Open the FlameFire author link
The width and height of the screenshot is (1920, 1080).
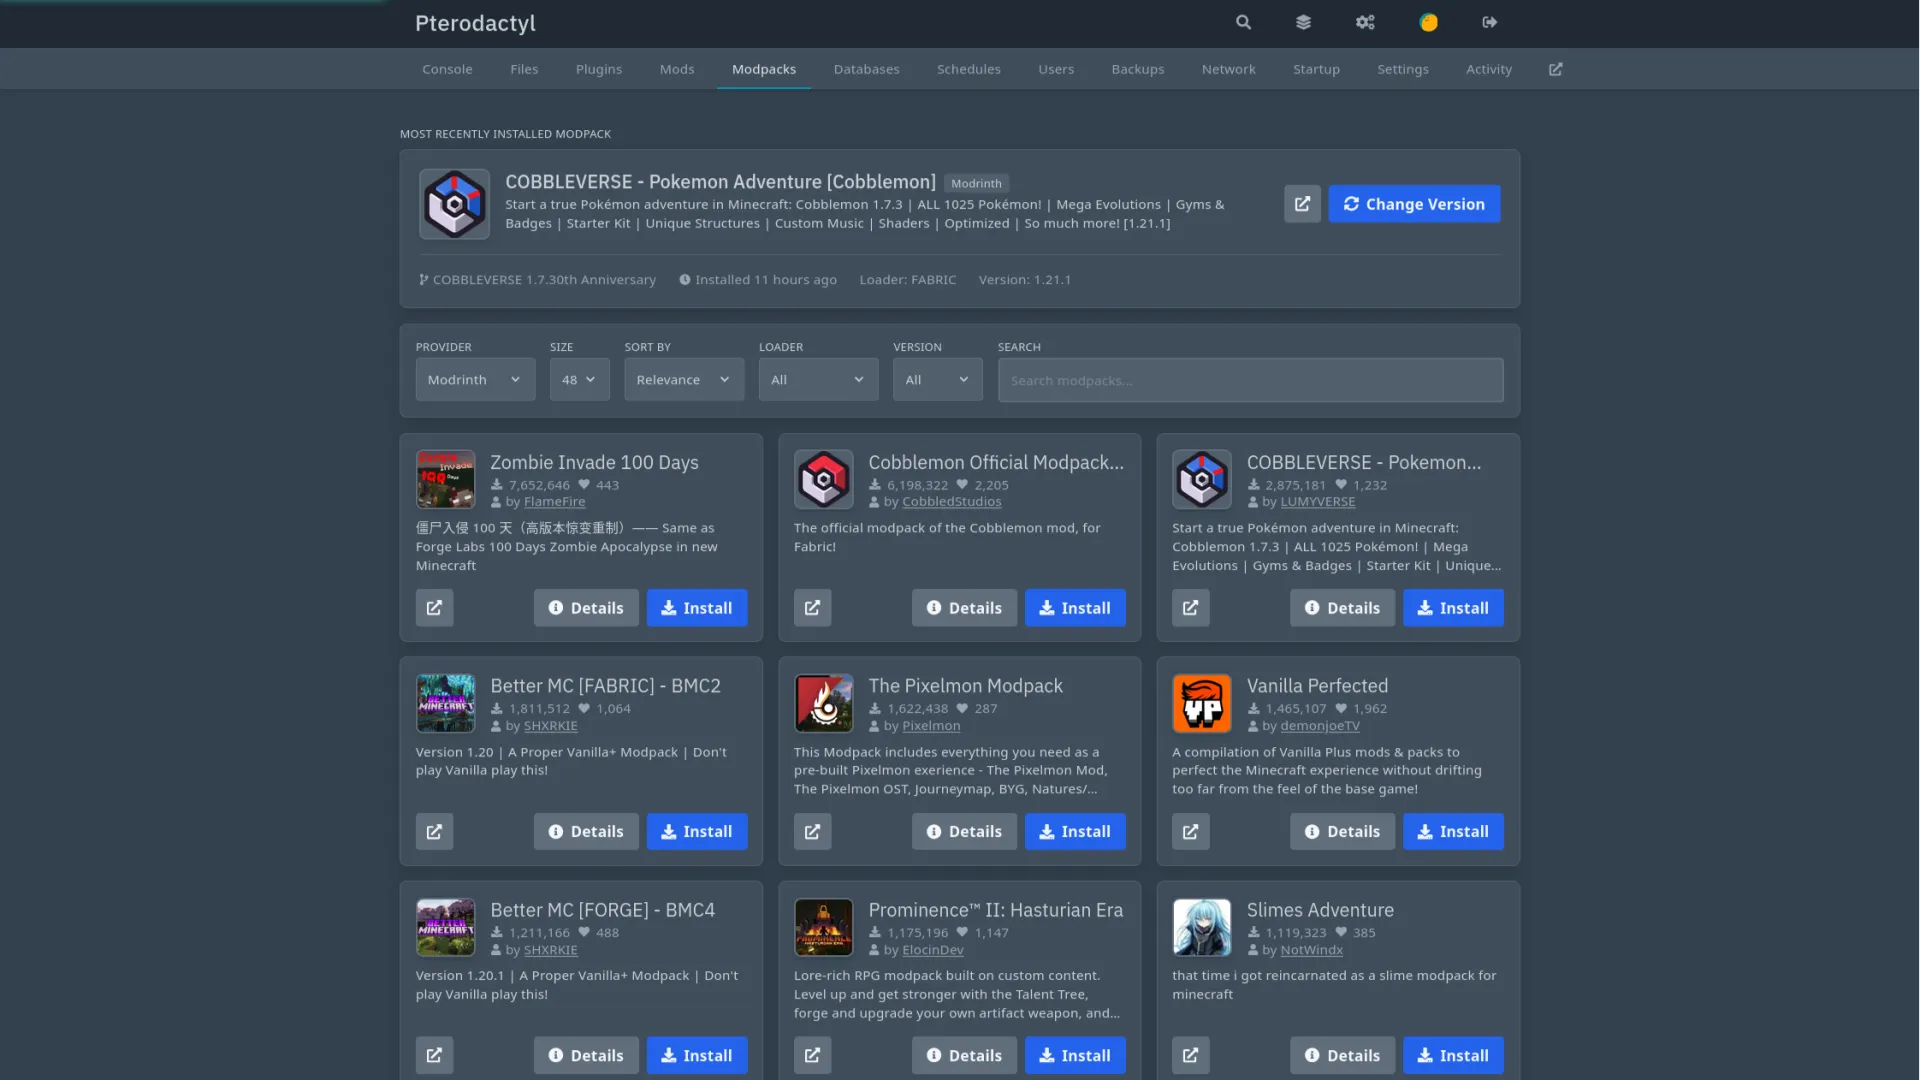[x=554, y=502]
